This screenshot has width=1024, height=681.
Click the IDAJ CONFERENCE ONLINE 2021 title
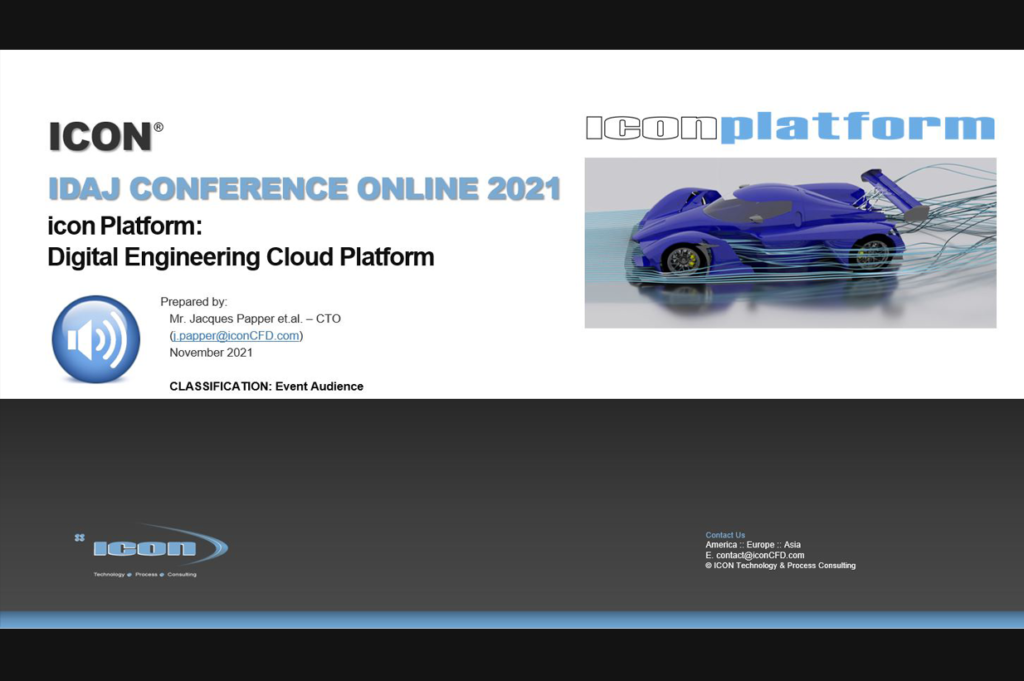click(304, 189)
